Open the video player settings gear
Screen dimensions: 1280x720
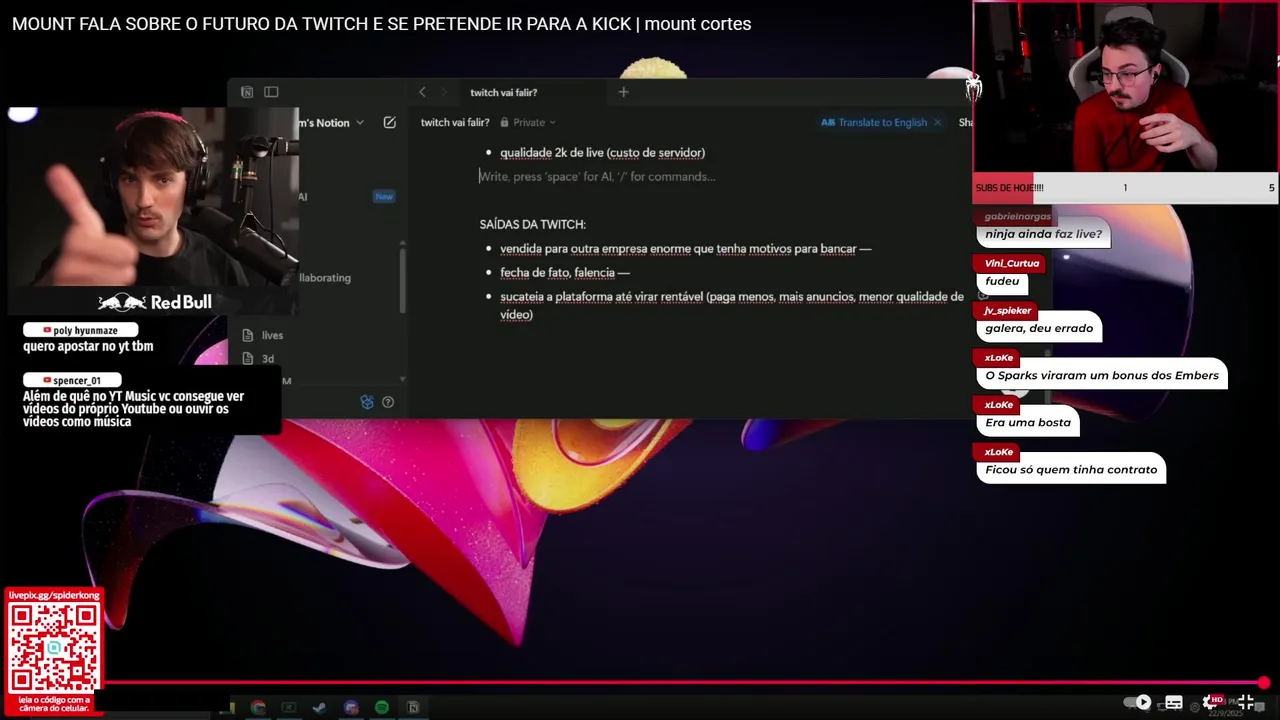click(x=1210, y=702)
